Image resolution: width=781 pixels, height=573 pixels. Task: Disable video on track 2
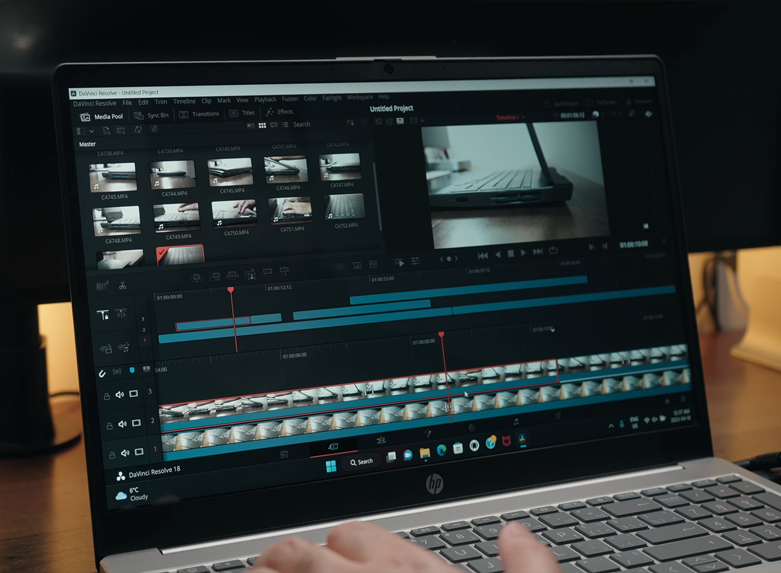click(136, 423)
